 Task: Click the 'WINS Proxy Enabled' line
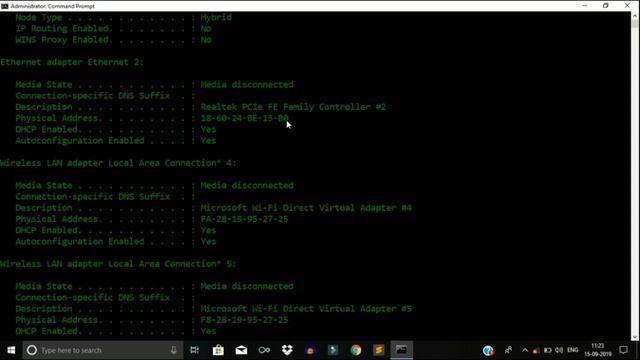pos(113,40)
